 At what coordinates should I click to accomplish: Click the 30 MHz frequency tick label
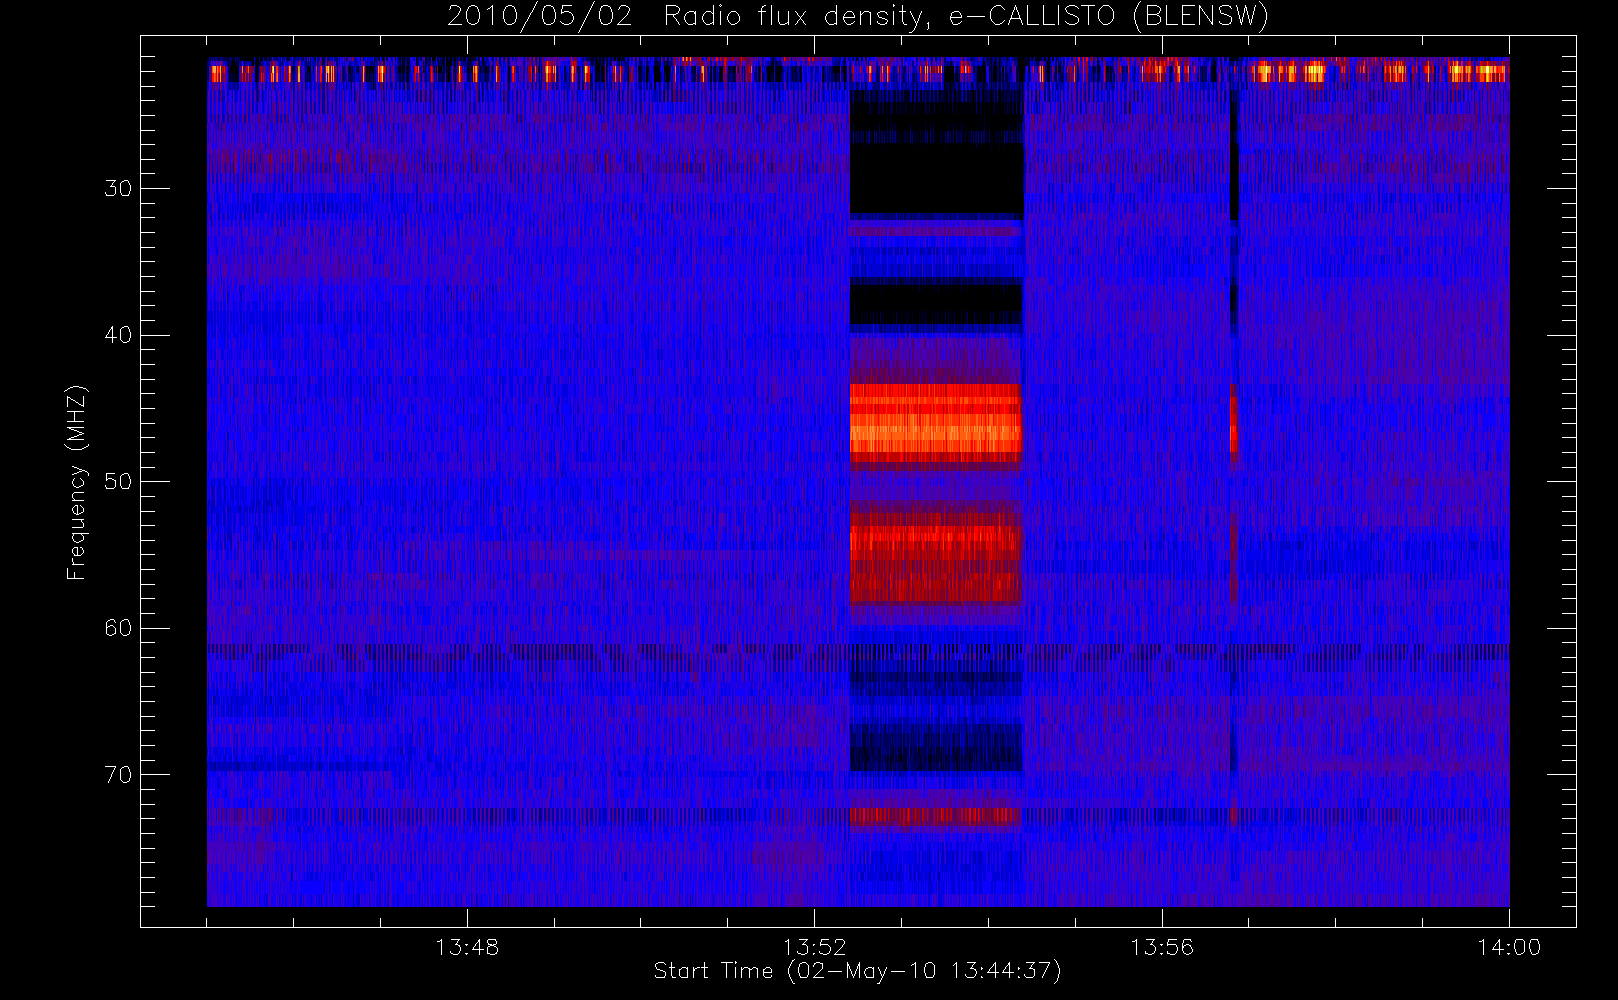click(x=118, y=188)
